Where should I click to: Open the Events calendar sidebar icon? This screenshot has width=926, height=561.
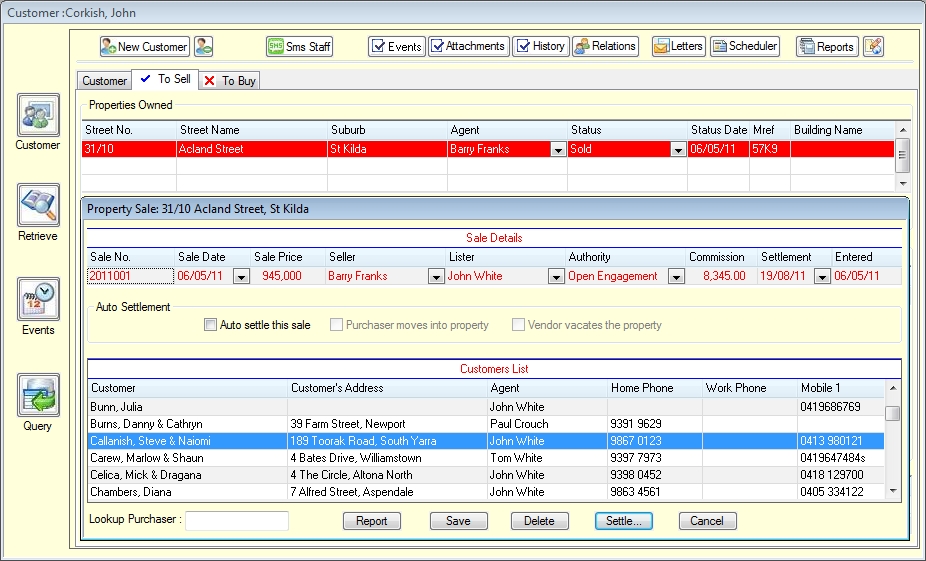point(38,300)
